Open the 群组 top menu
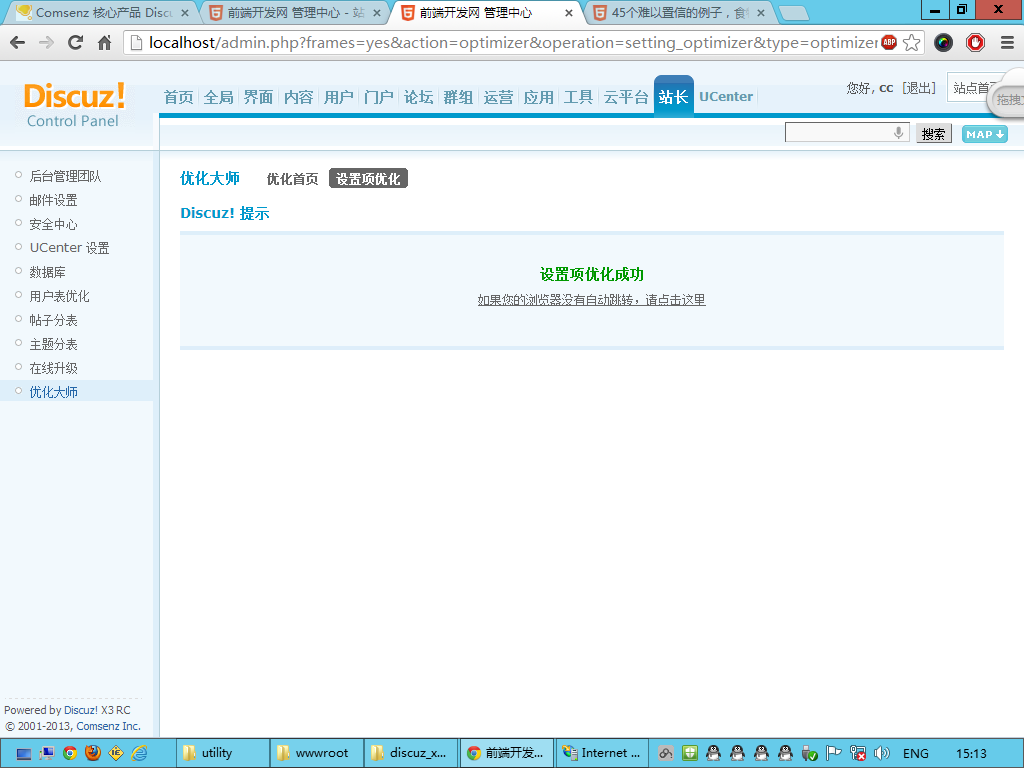Screen dimensions: 1024x768 (x=458, y=97)
